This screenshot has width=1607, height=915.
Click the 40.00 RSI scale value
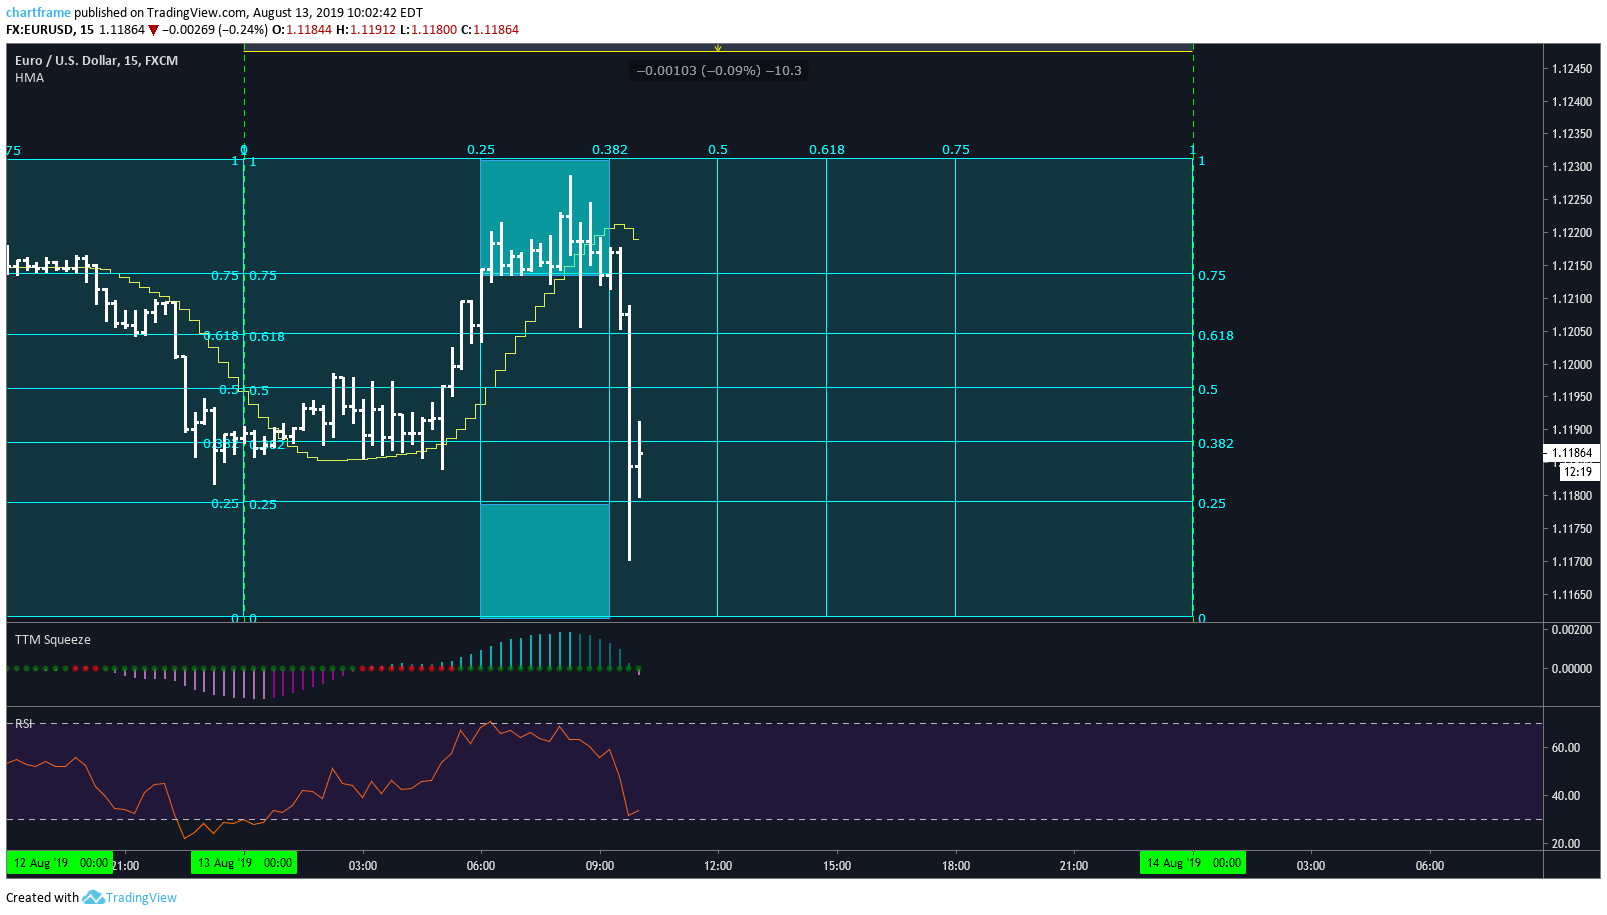point(1566,796)
